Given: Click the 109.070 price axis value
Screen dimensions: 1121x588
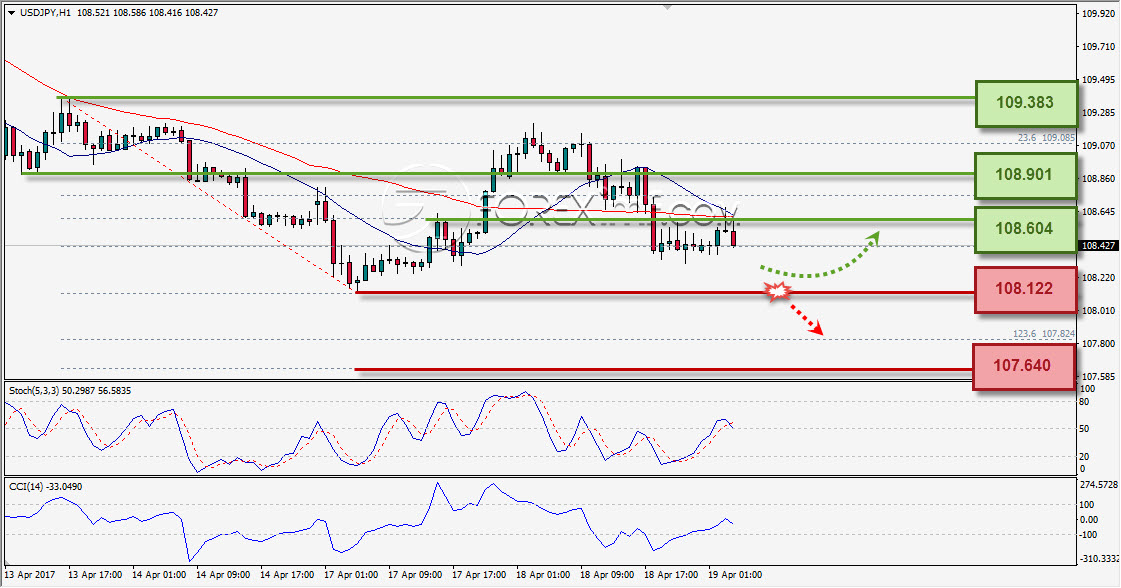Looking at the screenshot, I should [x=1099, y=145].
